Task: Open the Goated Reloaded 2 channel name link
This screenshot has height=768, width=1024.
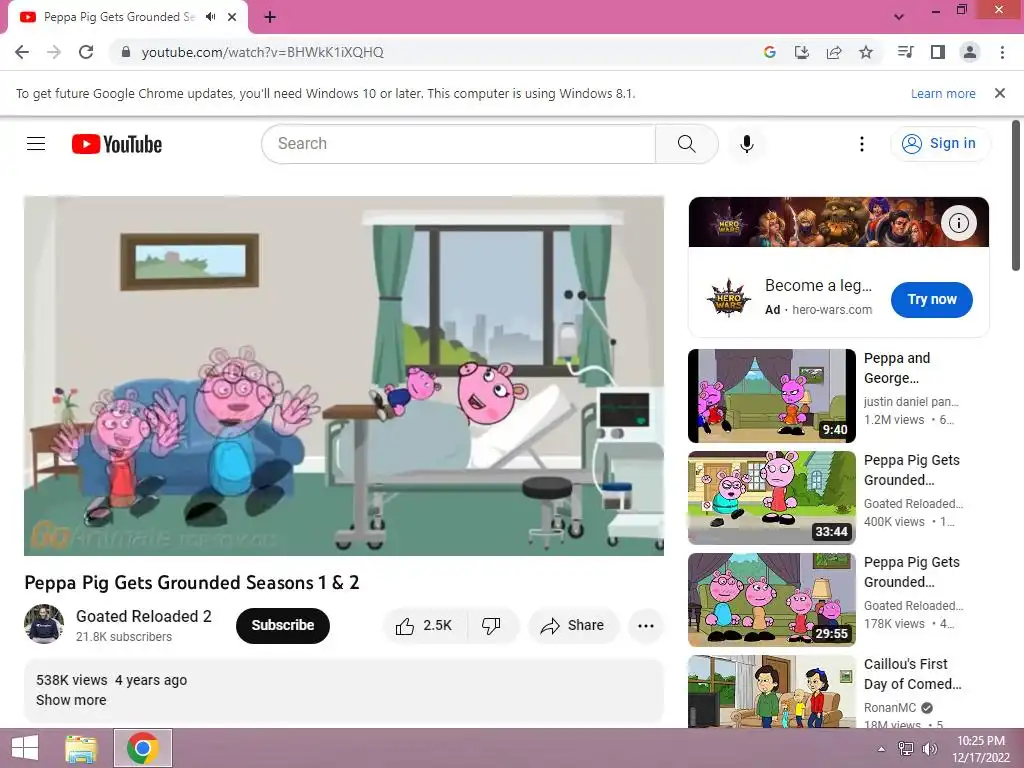Action: (x=144, y=616)
